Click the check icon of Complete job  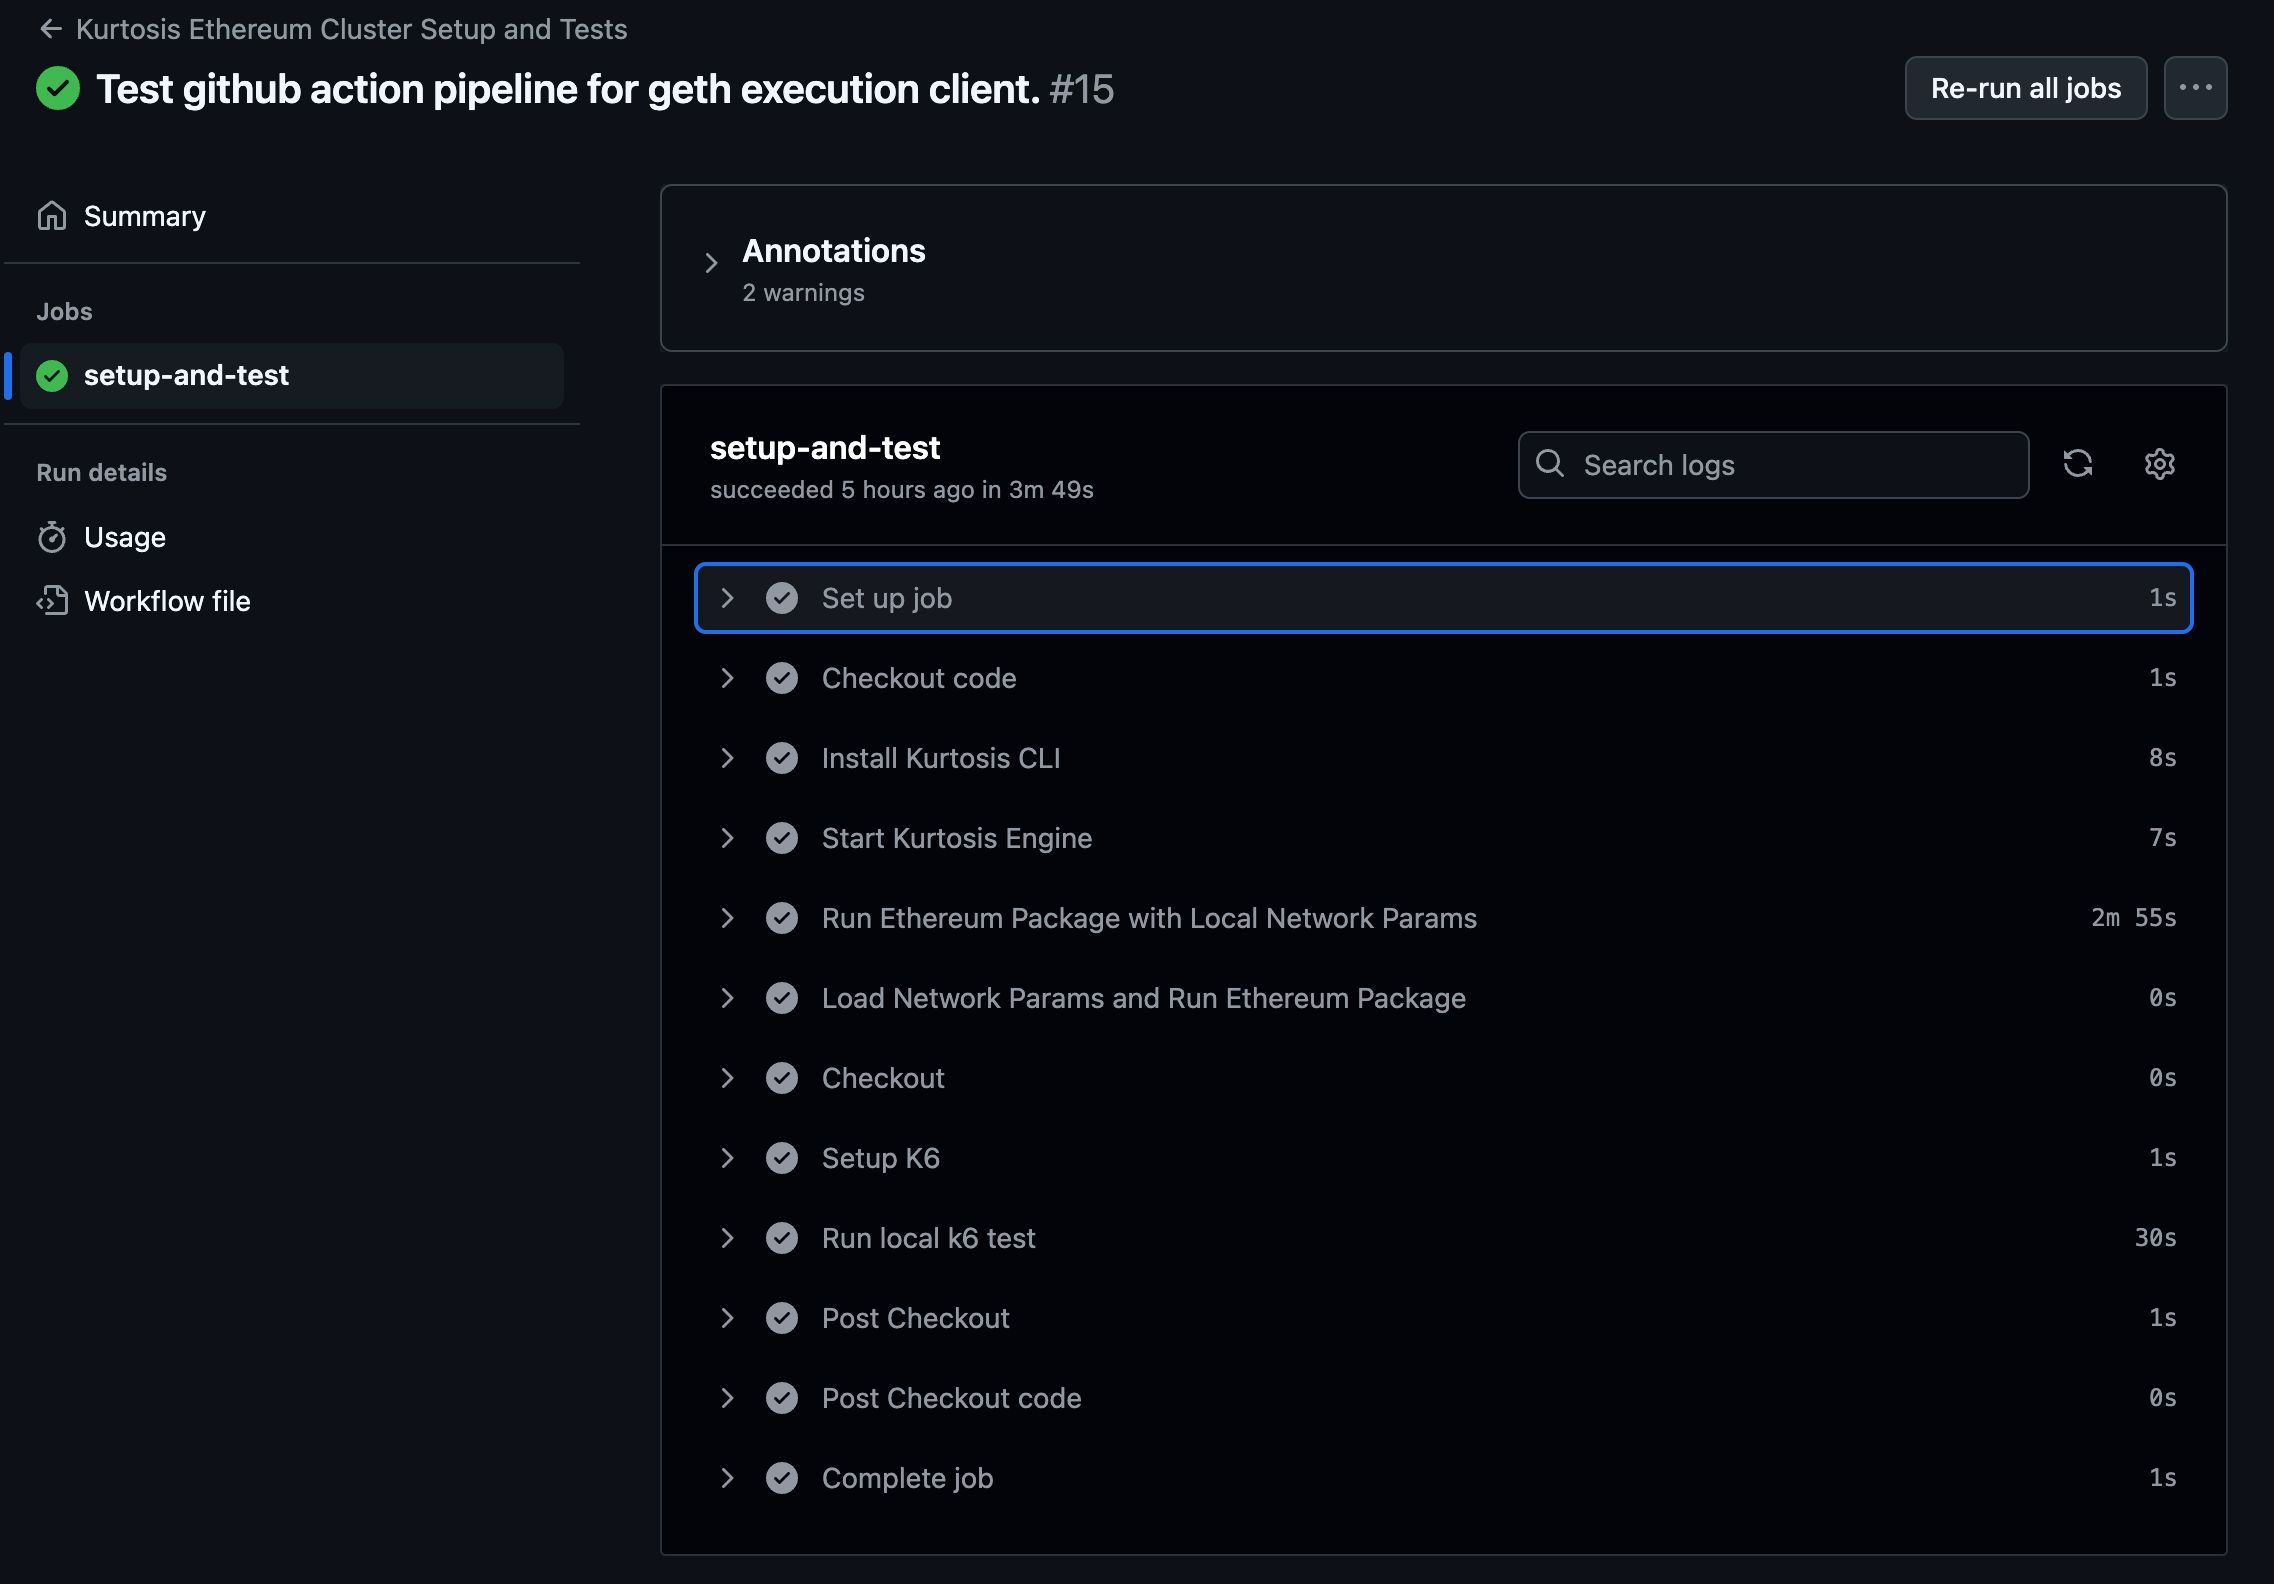click(782, 1478)
